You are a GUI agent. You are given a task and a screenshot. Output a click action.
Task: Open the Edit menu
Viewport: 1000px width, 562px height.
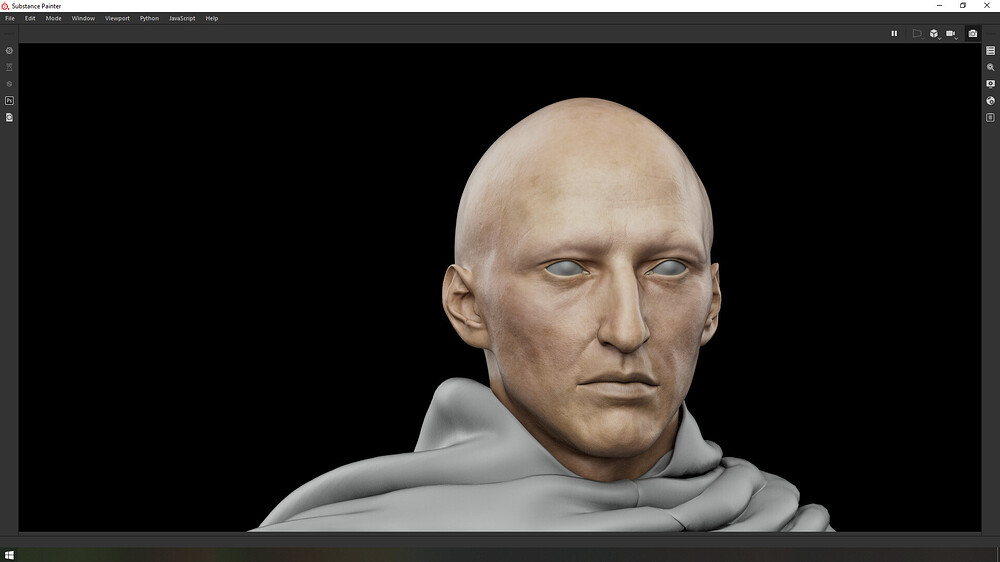coord(30,18)
